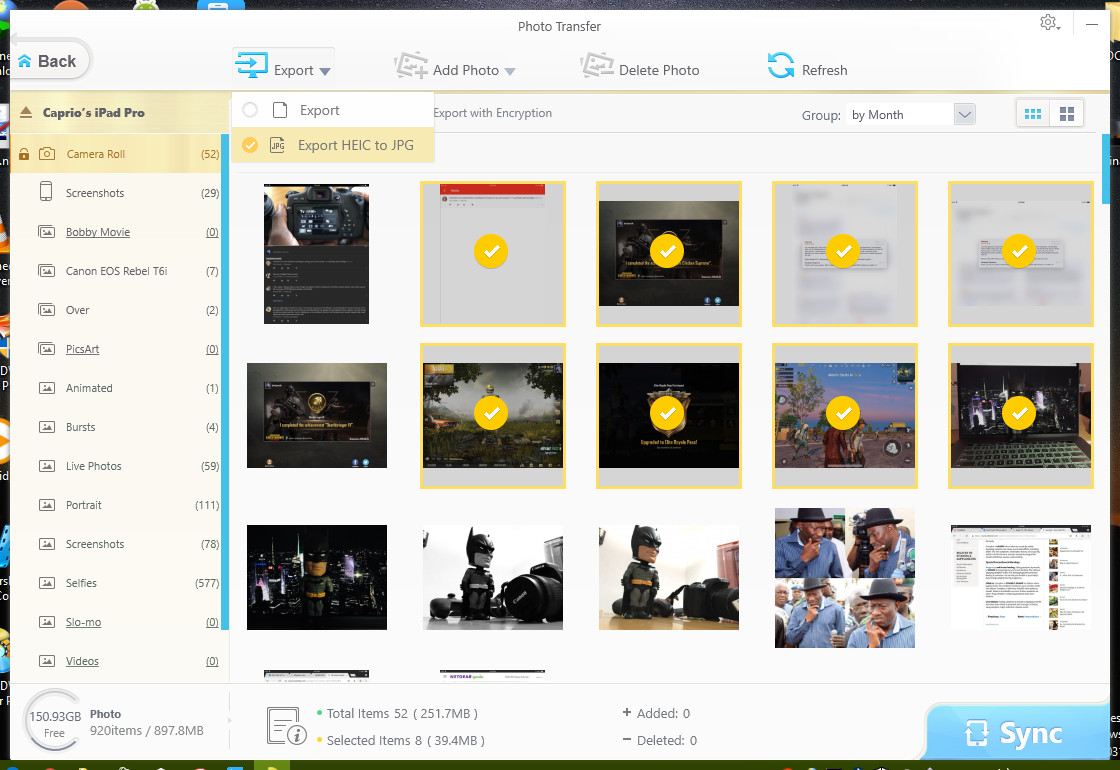
Task: Deselect Elite Royale Pass thumbnail
Action: 669,416
